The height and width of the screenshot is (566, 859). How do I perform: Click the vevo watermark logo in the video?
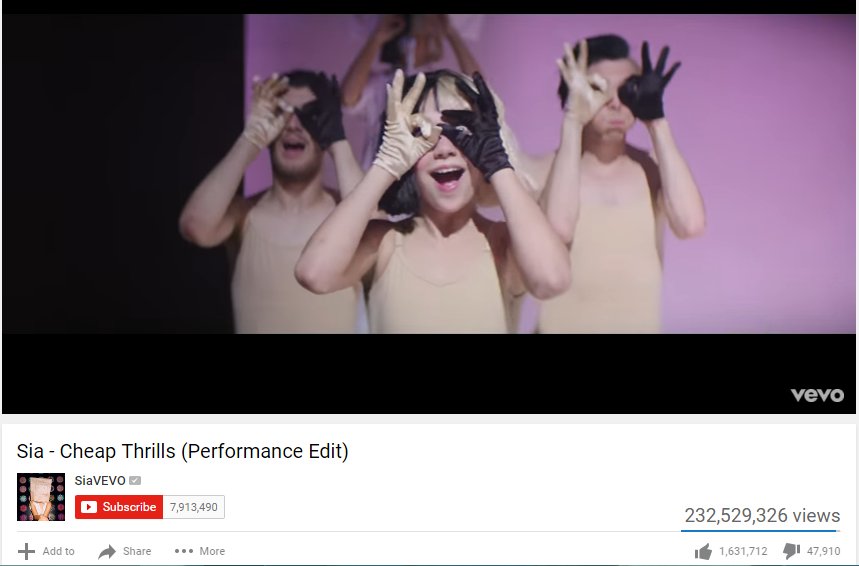pyautogui.click(x=817, y=395)
